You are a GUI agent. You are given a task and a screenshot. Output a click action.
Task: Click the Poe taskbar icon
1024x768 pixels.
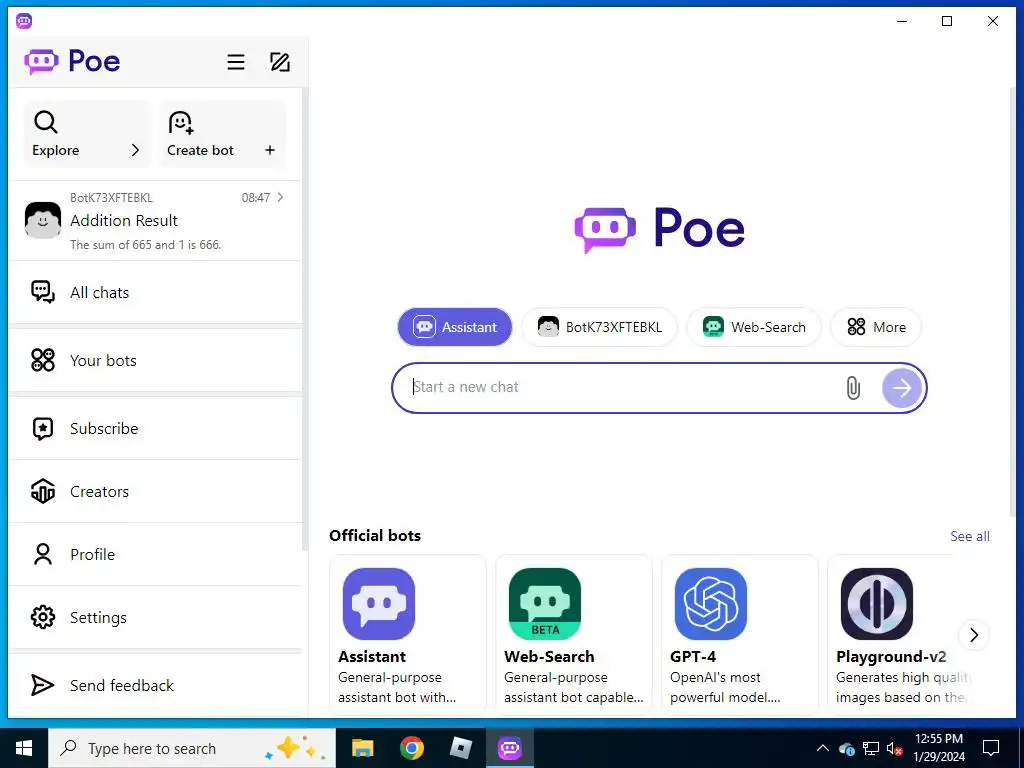(x=509, y=748)
